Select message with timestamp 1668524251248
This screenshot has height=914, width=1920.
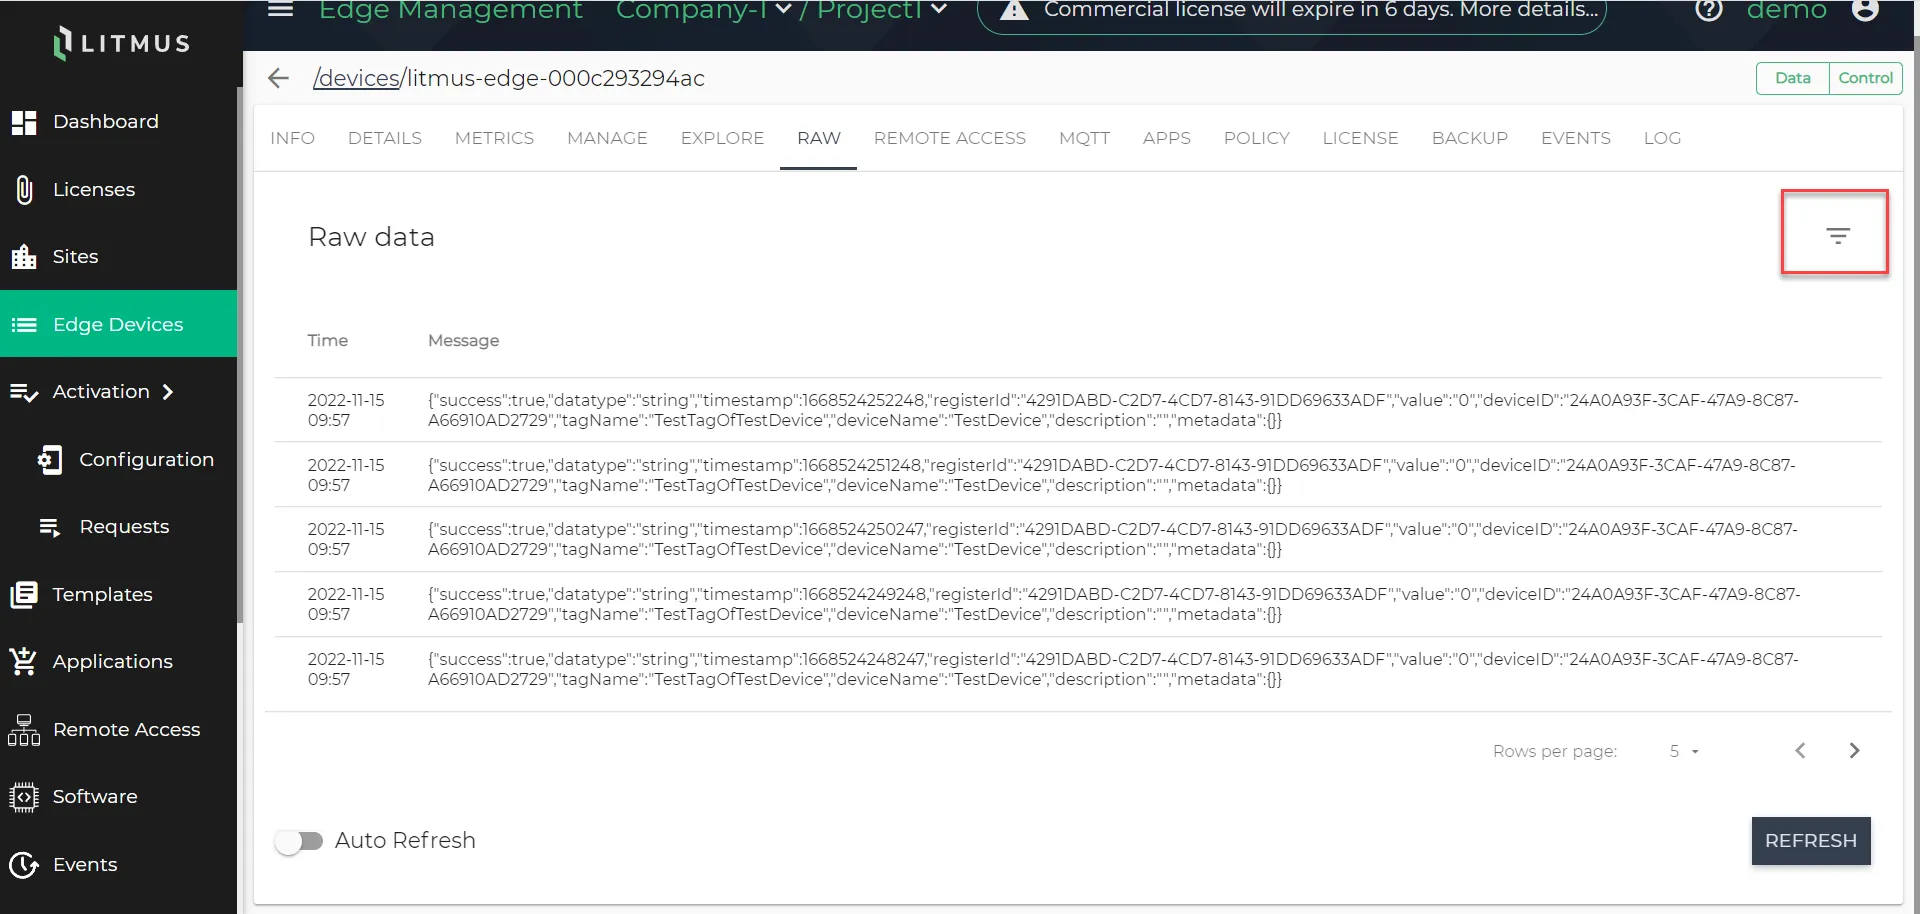point(1078,475)
